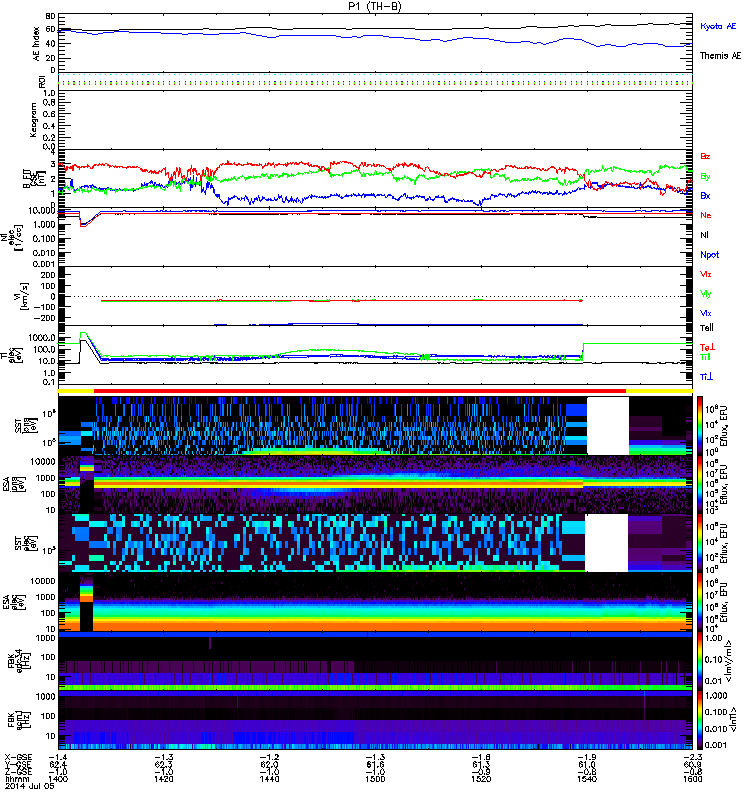
Task: Click the 0.001 tick on density axis
Action: (x=44, y=264)
